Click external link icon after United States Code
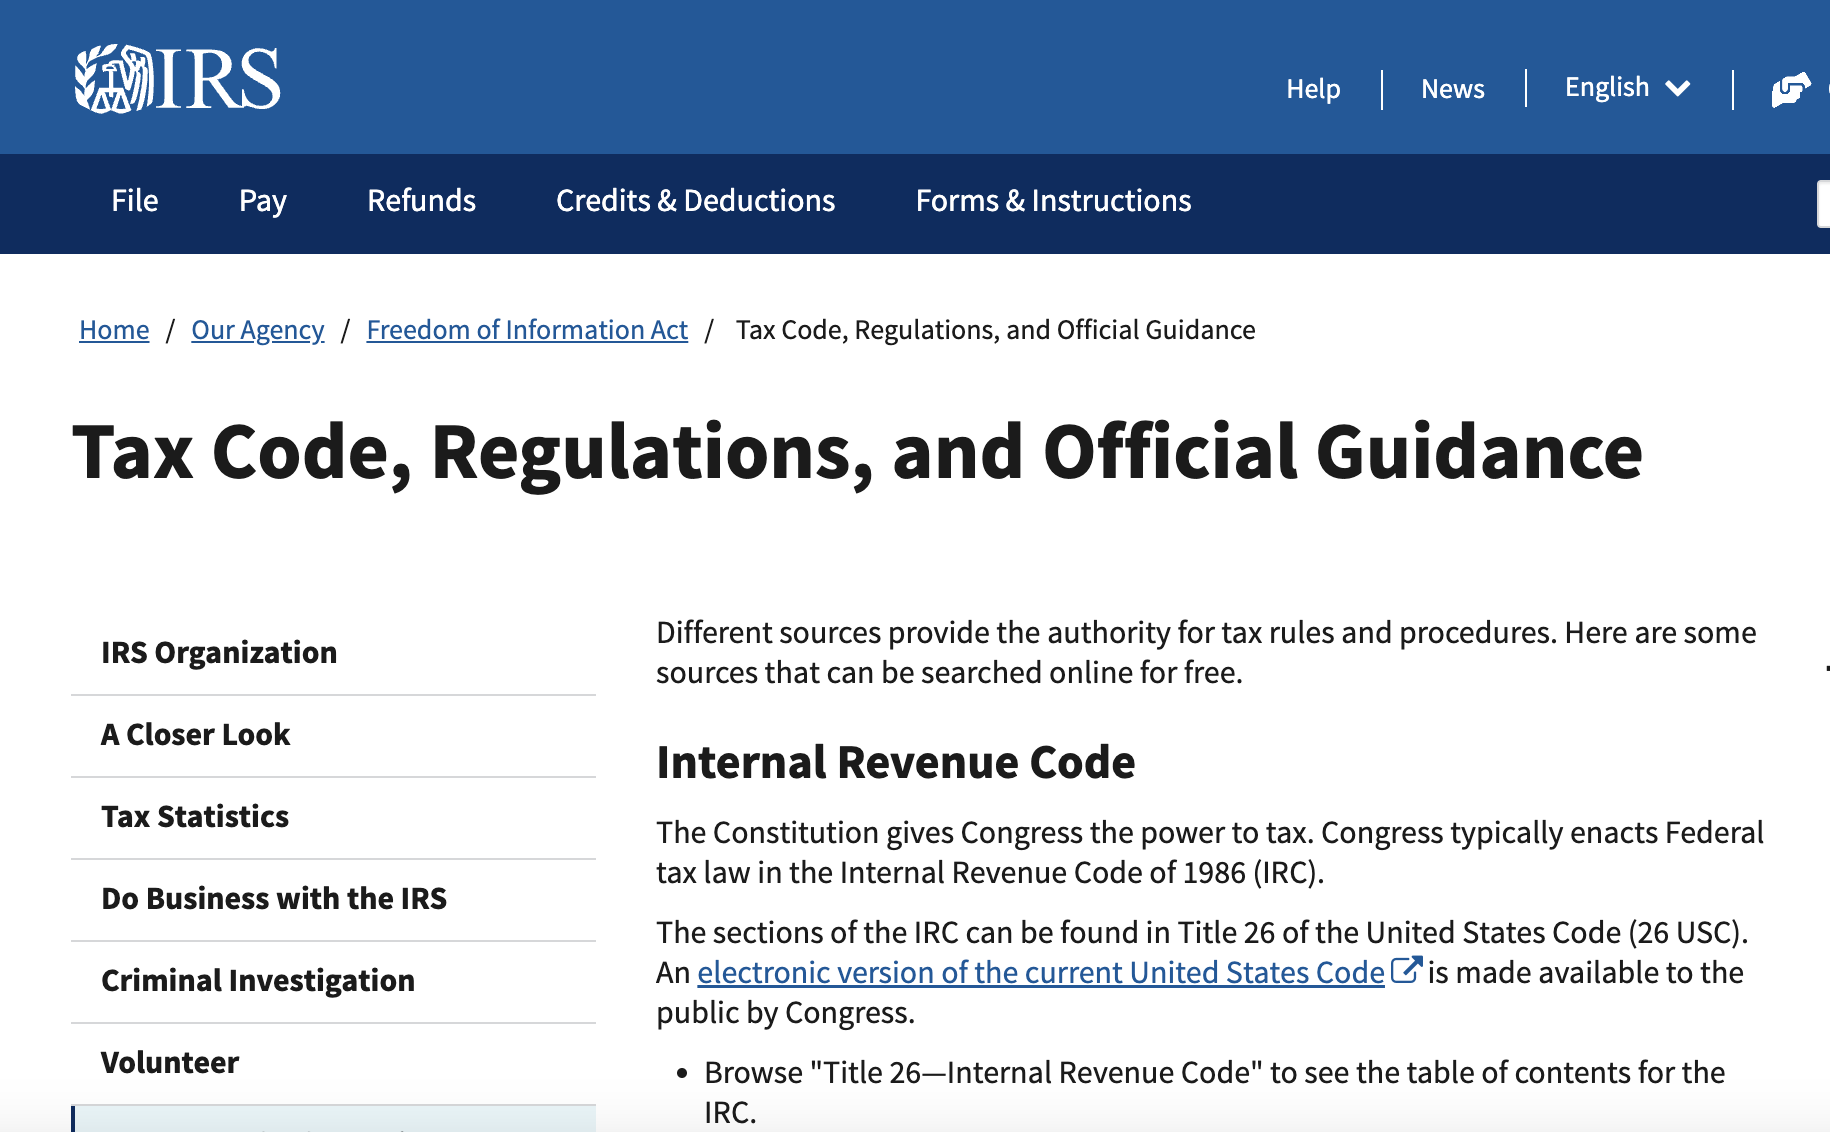Image resolution: width=1830 pixels, height=1132 pixels. 1405,970
